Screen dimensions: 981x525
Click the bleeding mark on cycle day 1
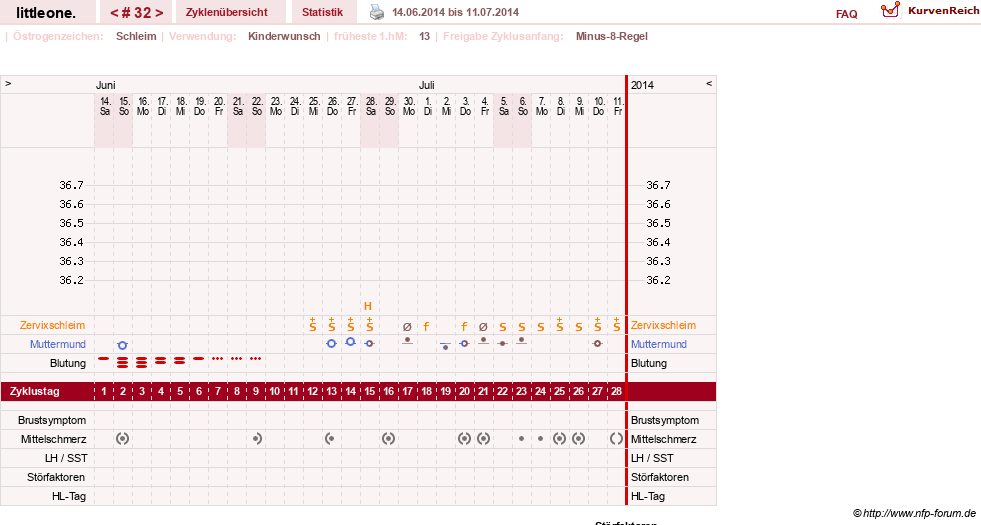tap(104, 359)
